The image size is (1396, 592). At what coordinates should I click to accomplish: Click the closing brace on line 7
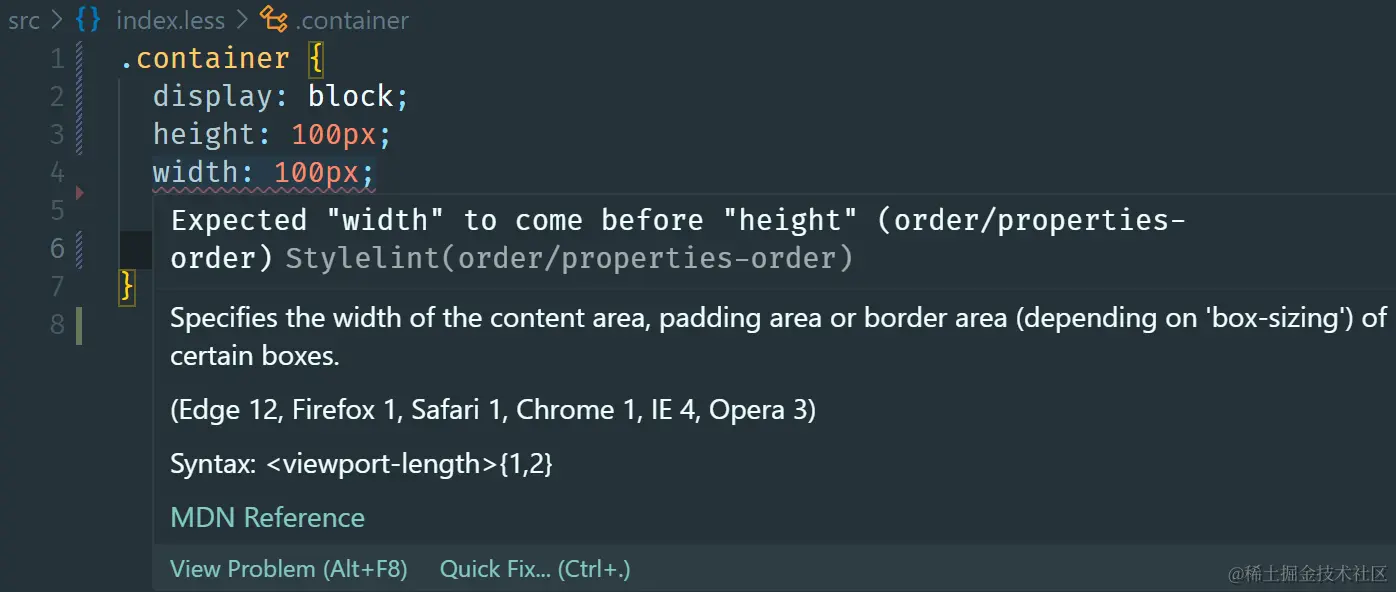pos(126,287)
